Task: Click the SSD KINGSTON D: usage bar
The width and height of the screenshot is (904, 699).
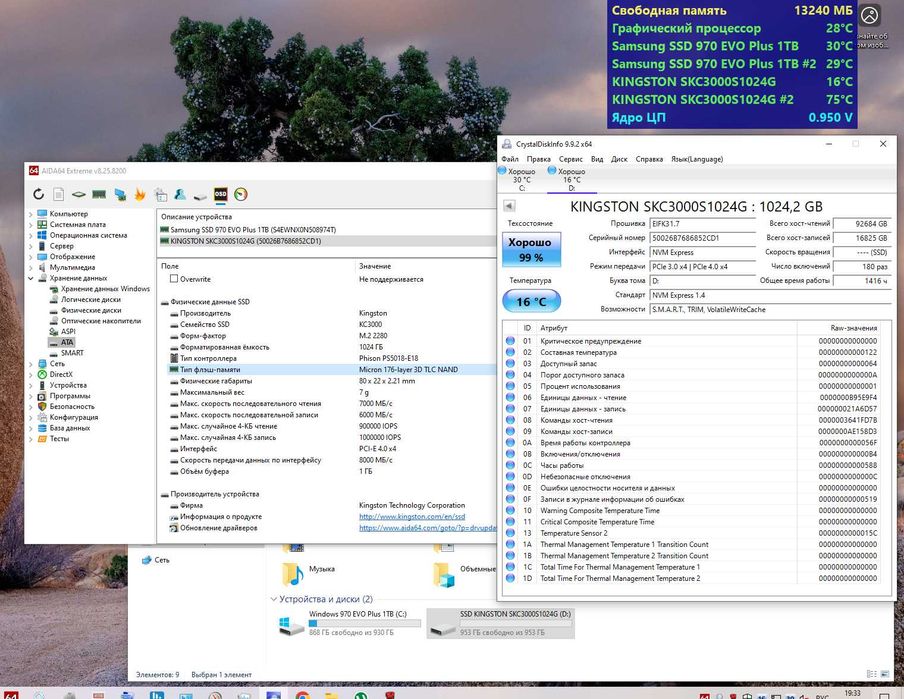Action: (515, 623)
